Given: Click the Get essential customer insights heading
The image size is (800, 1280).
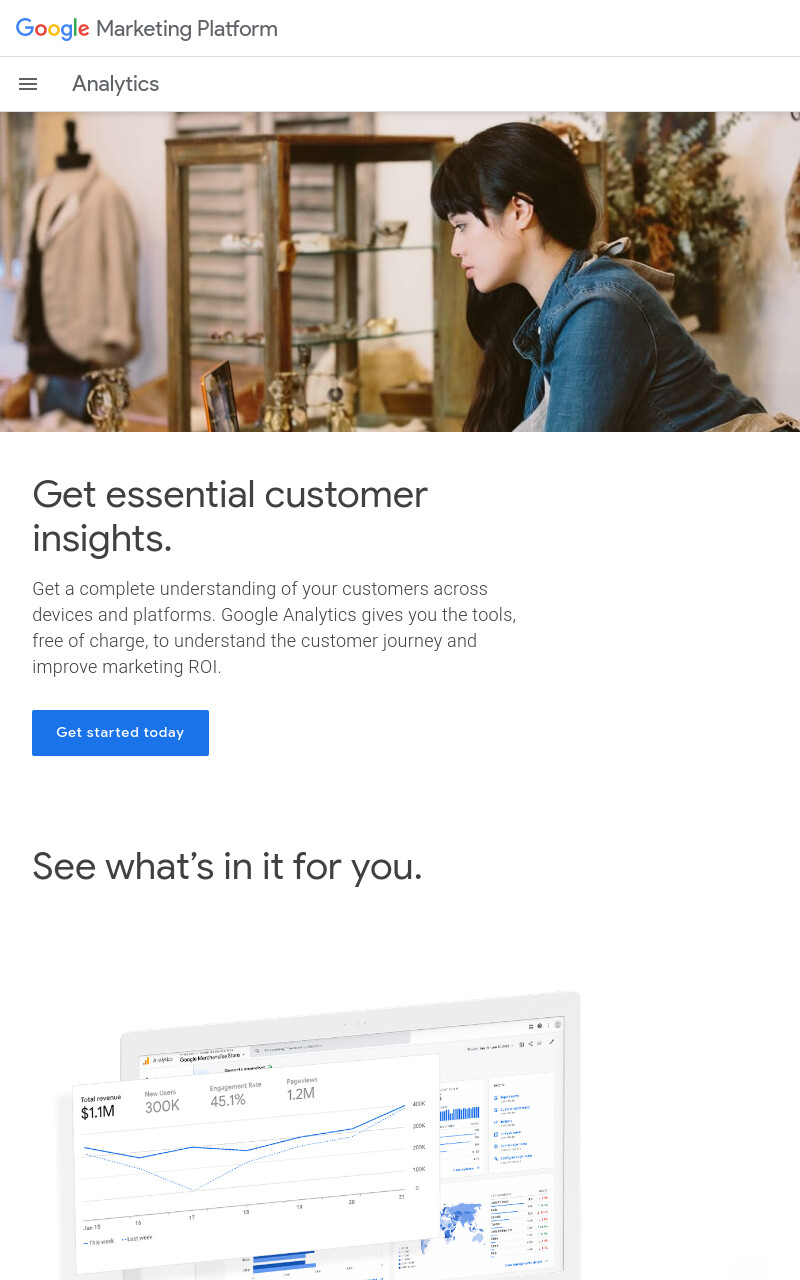Looking at the screenshot, I should point(230,516).
